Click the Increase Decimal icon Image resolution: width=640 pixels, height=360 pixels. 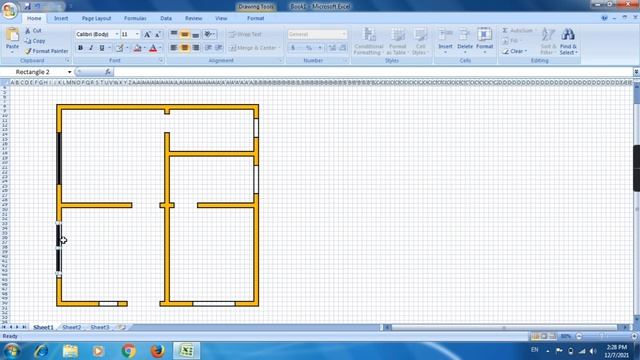(332, 48)
